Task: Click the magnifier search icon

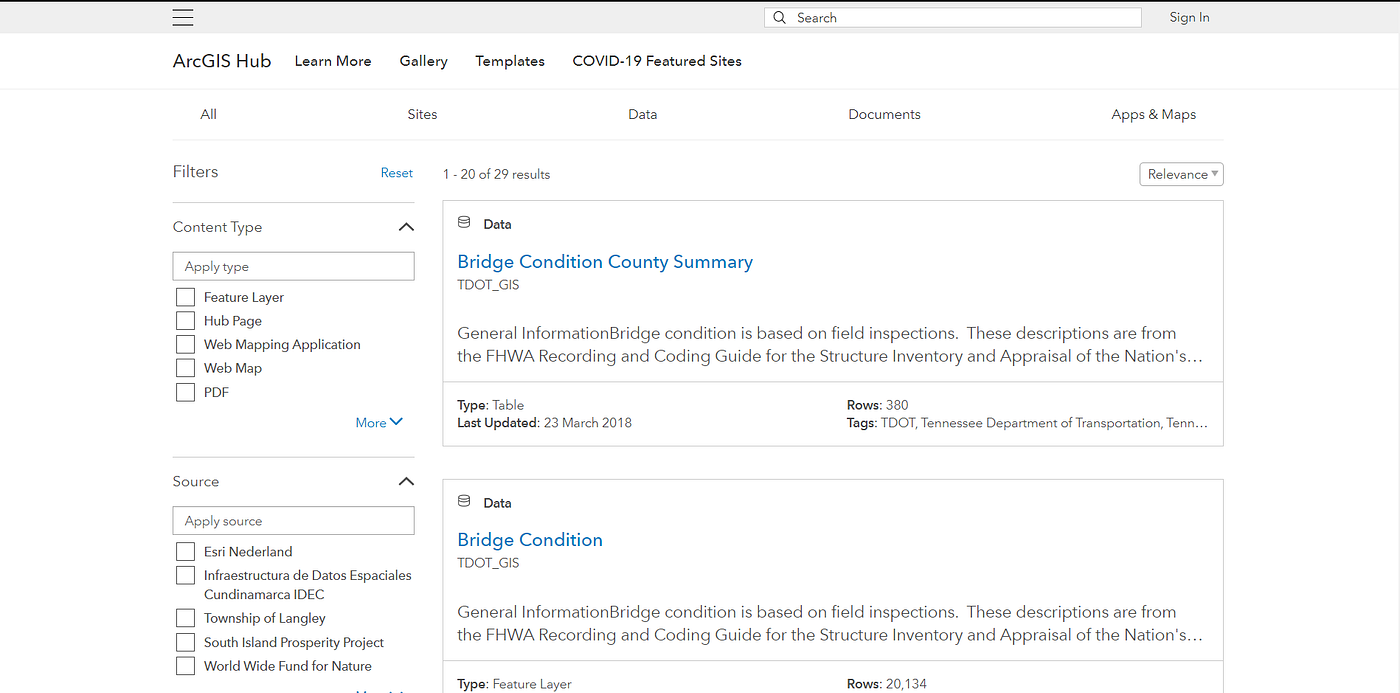Action: [780, 18]
